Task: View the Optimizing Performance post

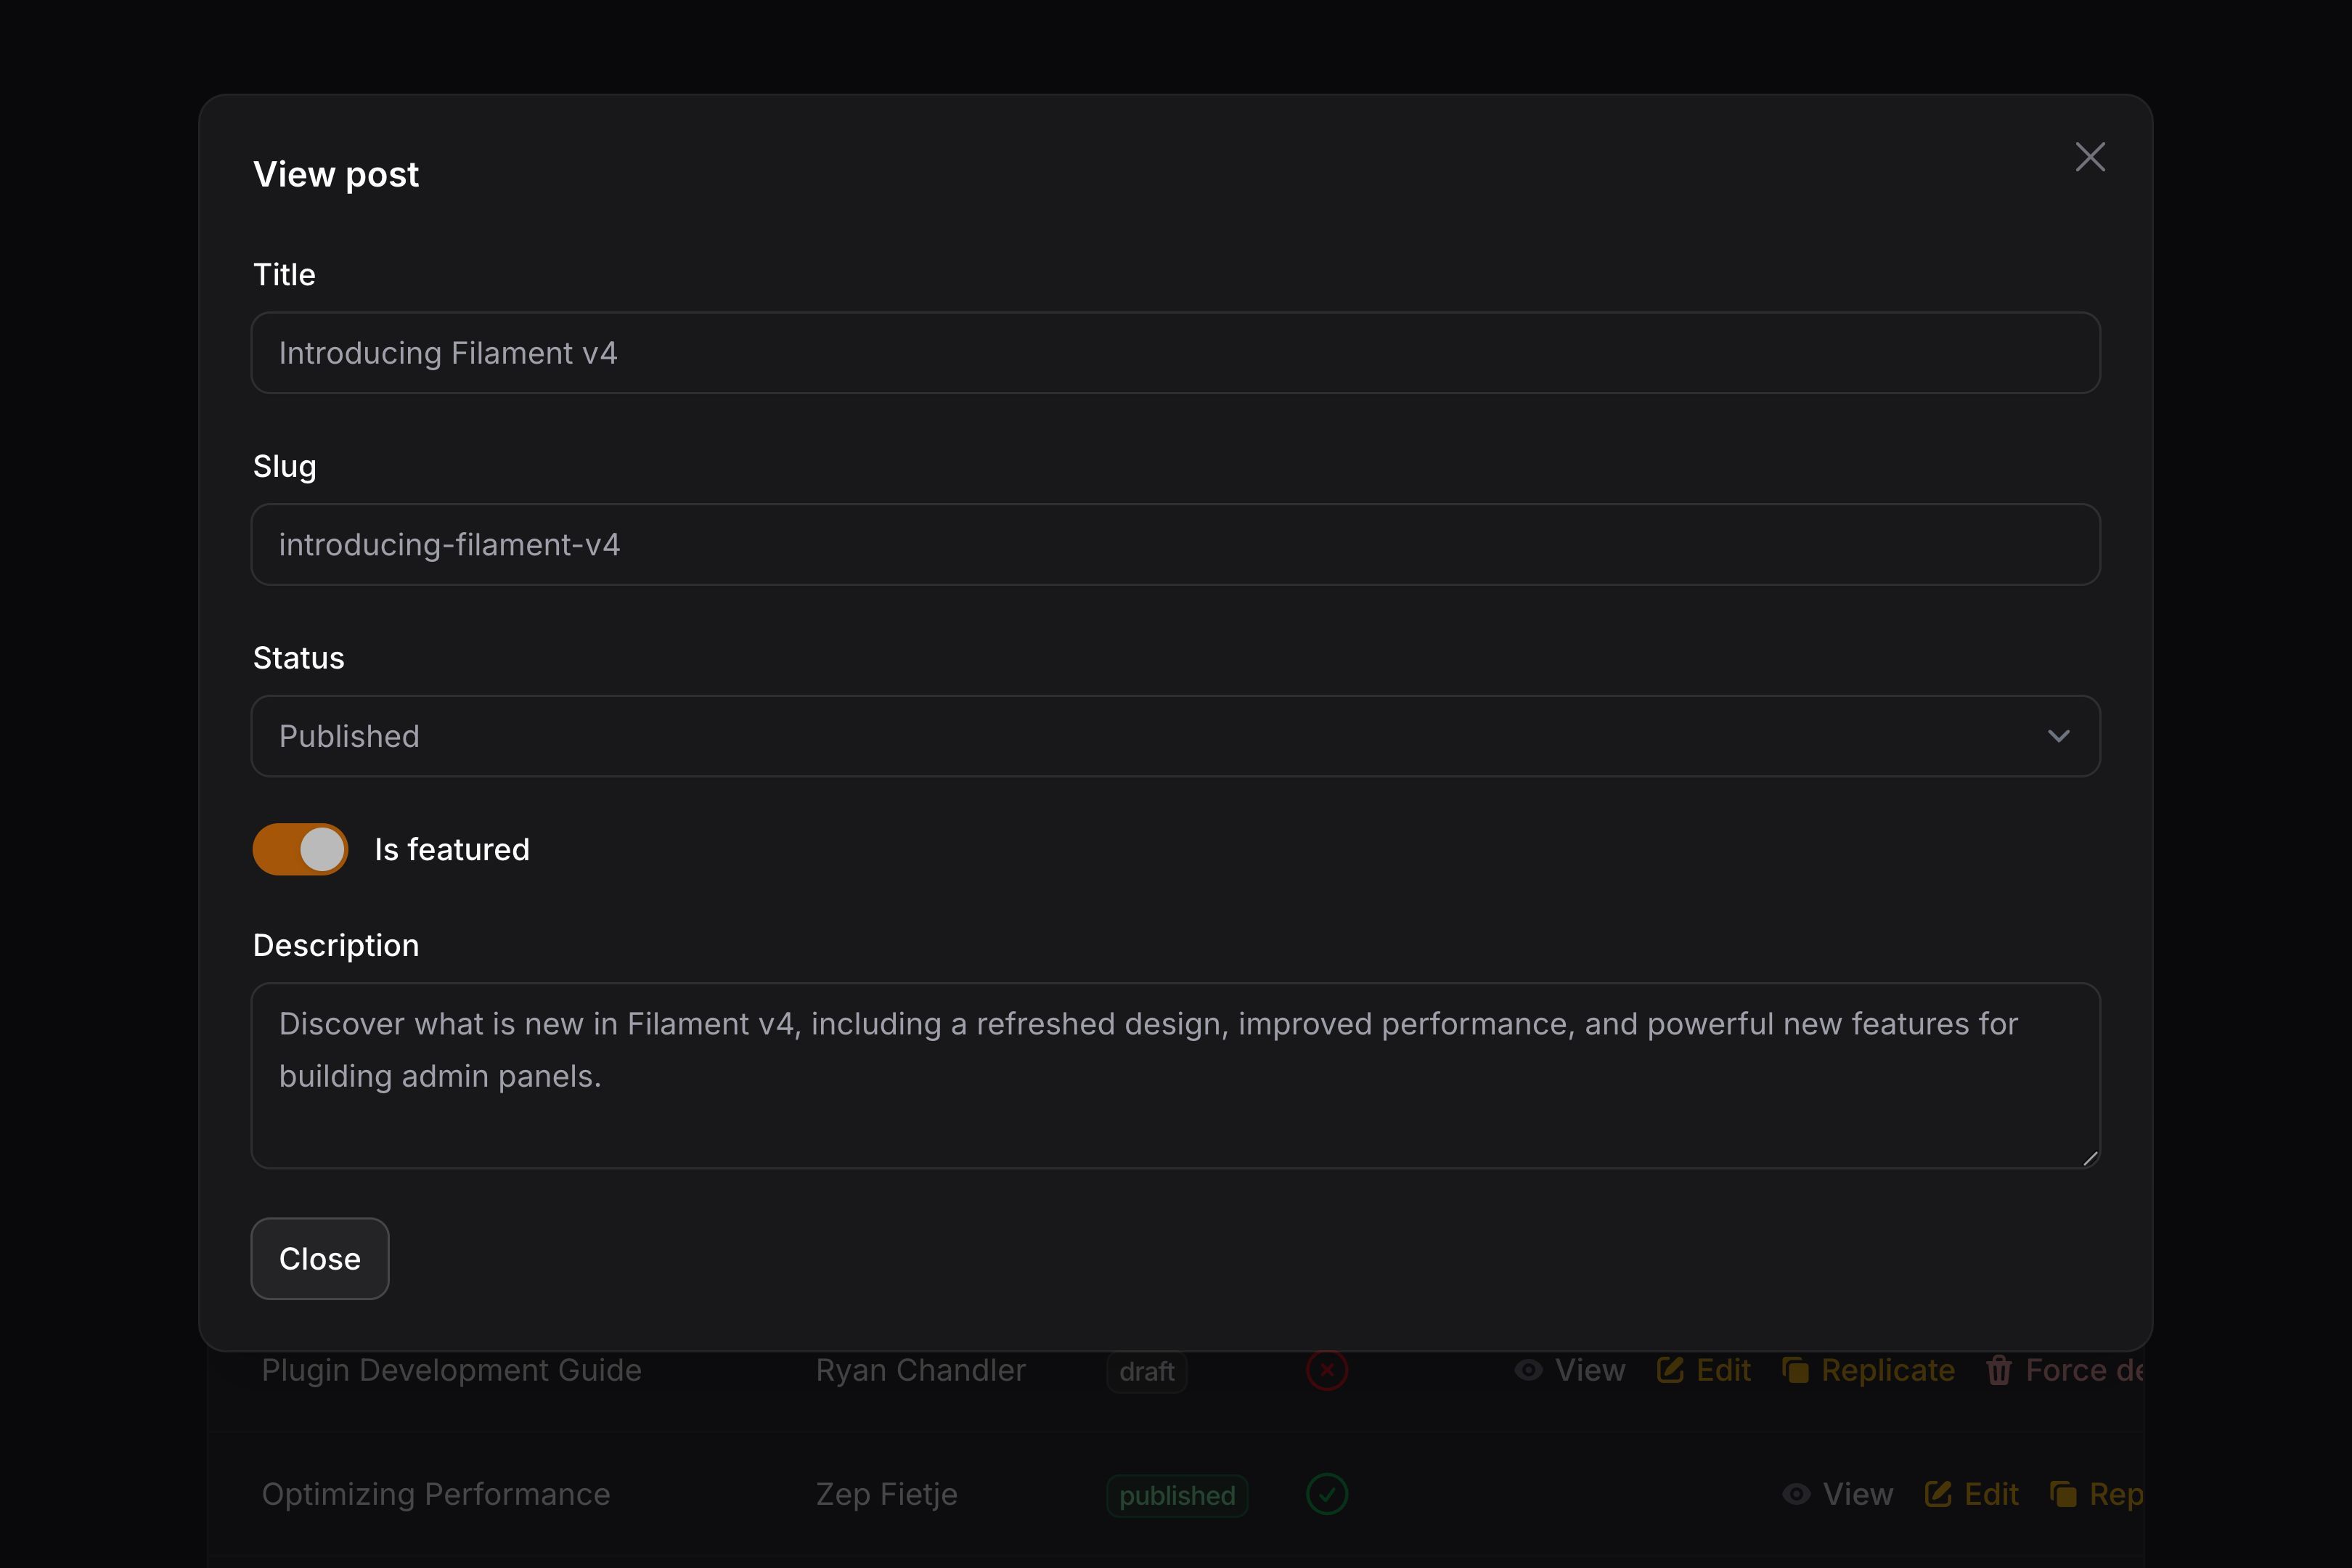Action: point(1838,1494)
